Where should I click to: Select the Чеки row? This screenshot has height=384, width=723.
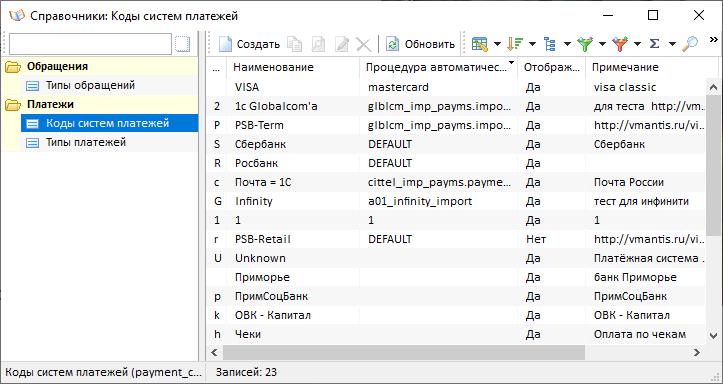tap(456, 334)
